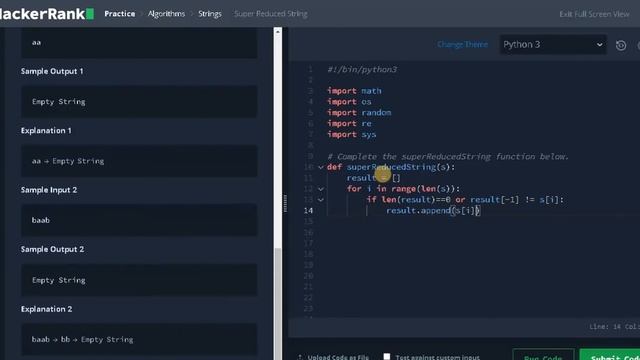Click Exit Full Screen View
This screenshot has height=360, width=640.
click(594, 14)
